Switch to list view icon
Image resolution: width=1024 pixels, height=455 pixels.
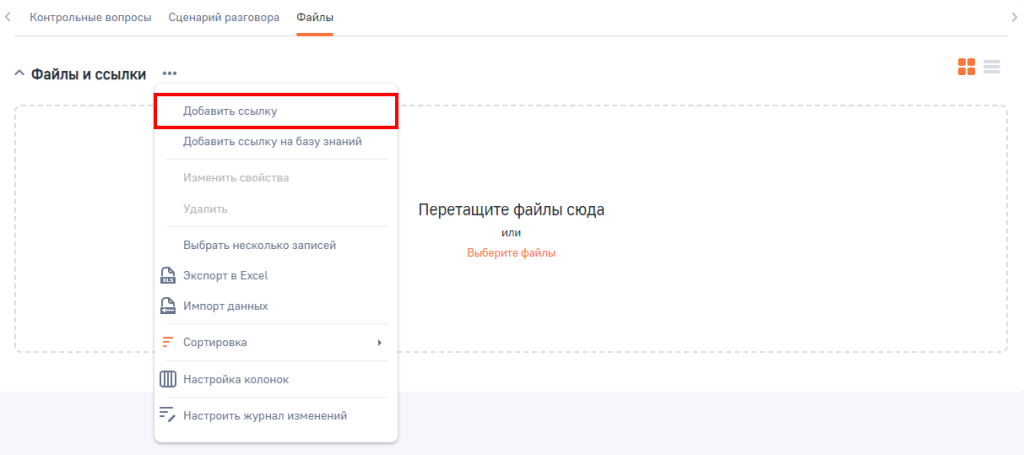[992, 67]
